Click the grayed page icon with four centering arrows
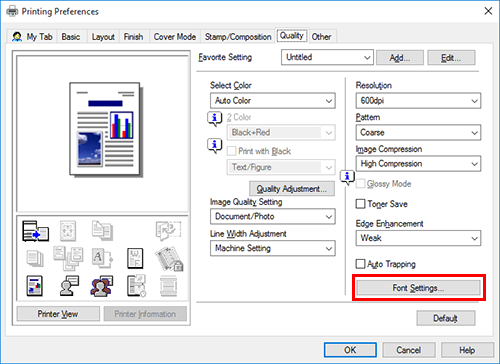Screen dimensions: 500x364 pos(68,230)
